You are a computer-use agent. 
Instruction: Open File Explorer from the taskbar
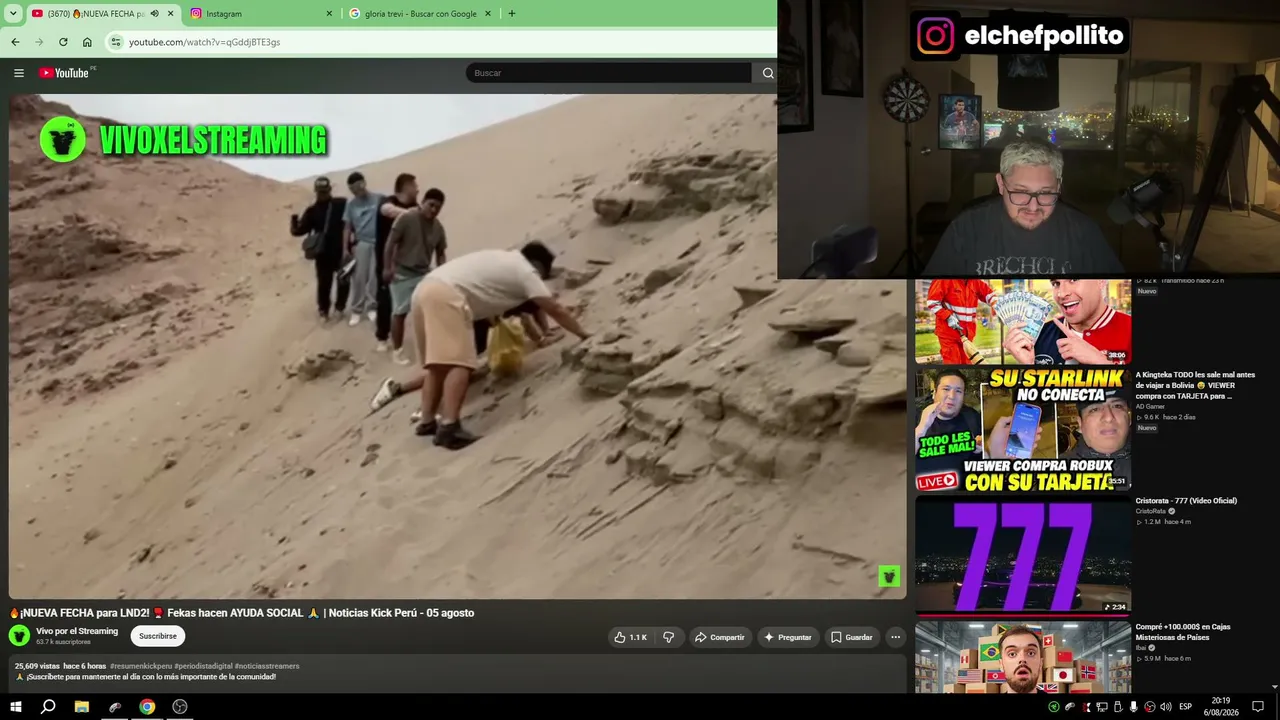pos(82,706)
